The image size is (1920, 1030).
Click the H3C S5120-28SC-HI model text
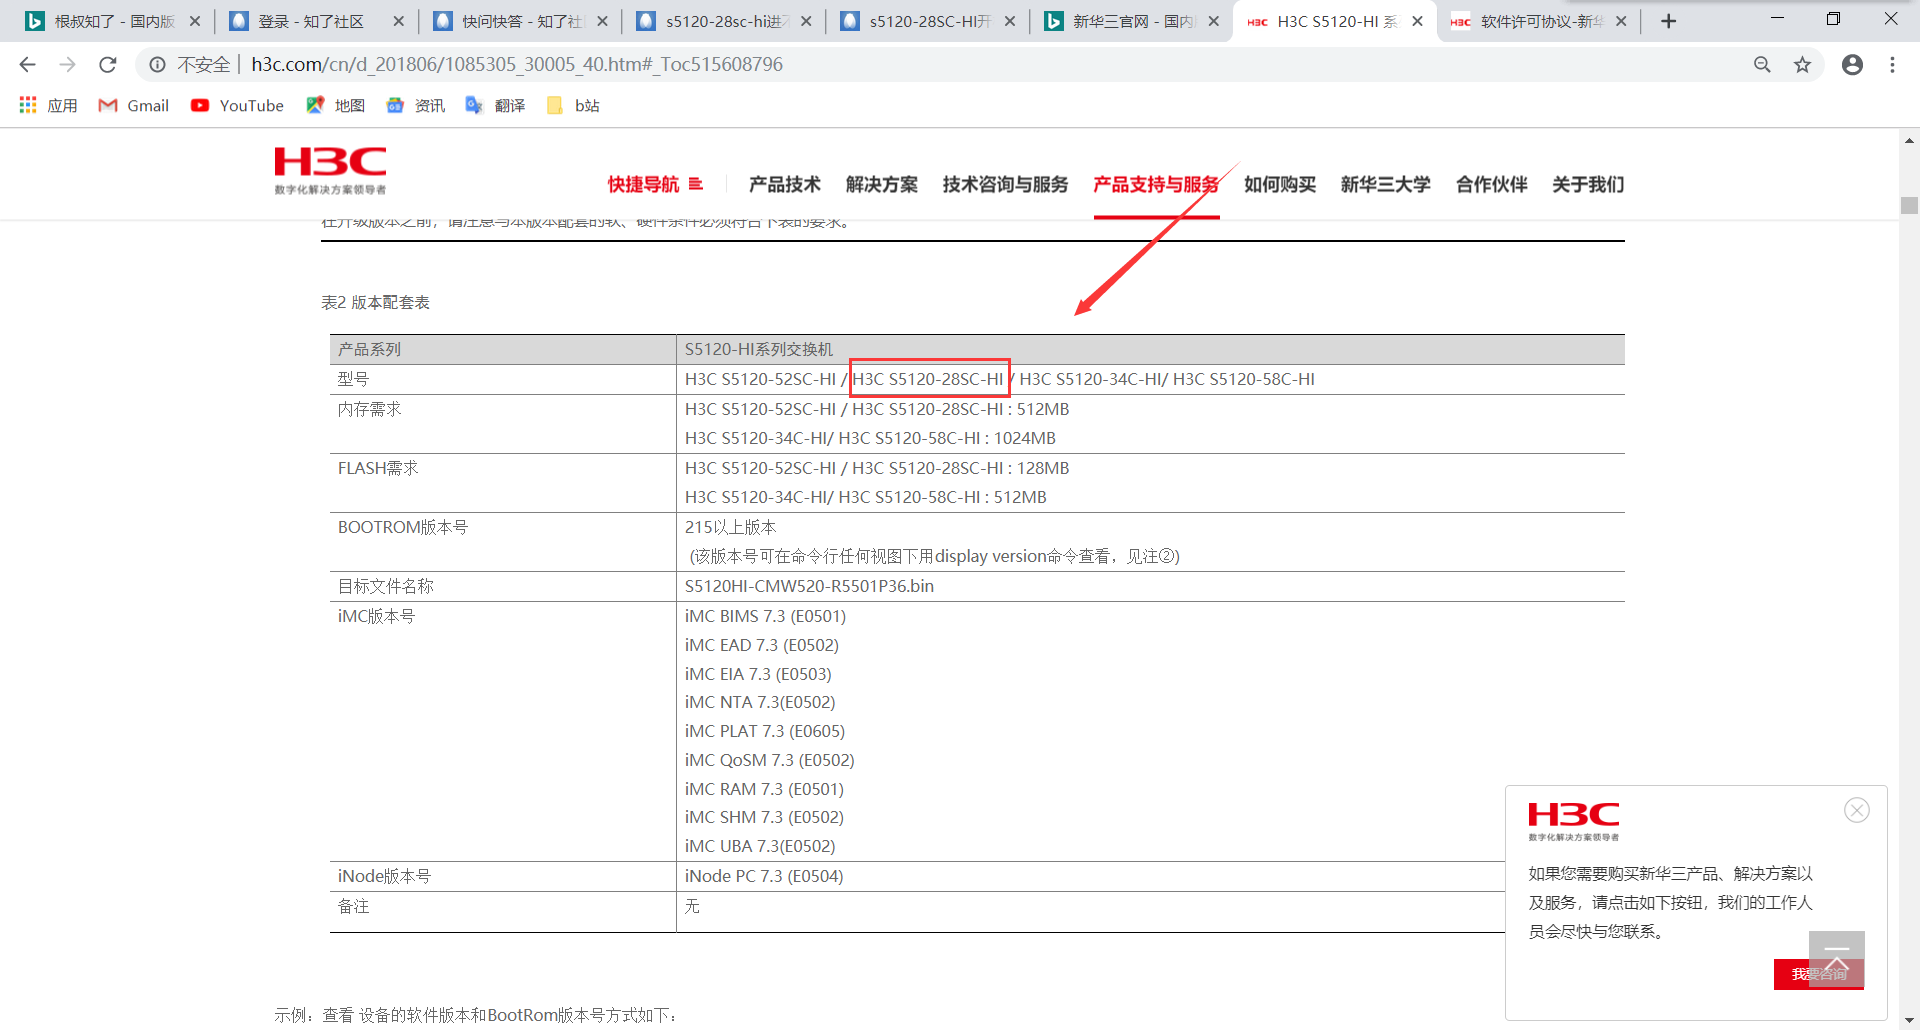(928, 379)
